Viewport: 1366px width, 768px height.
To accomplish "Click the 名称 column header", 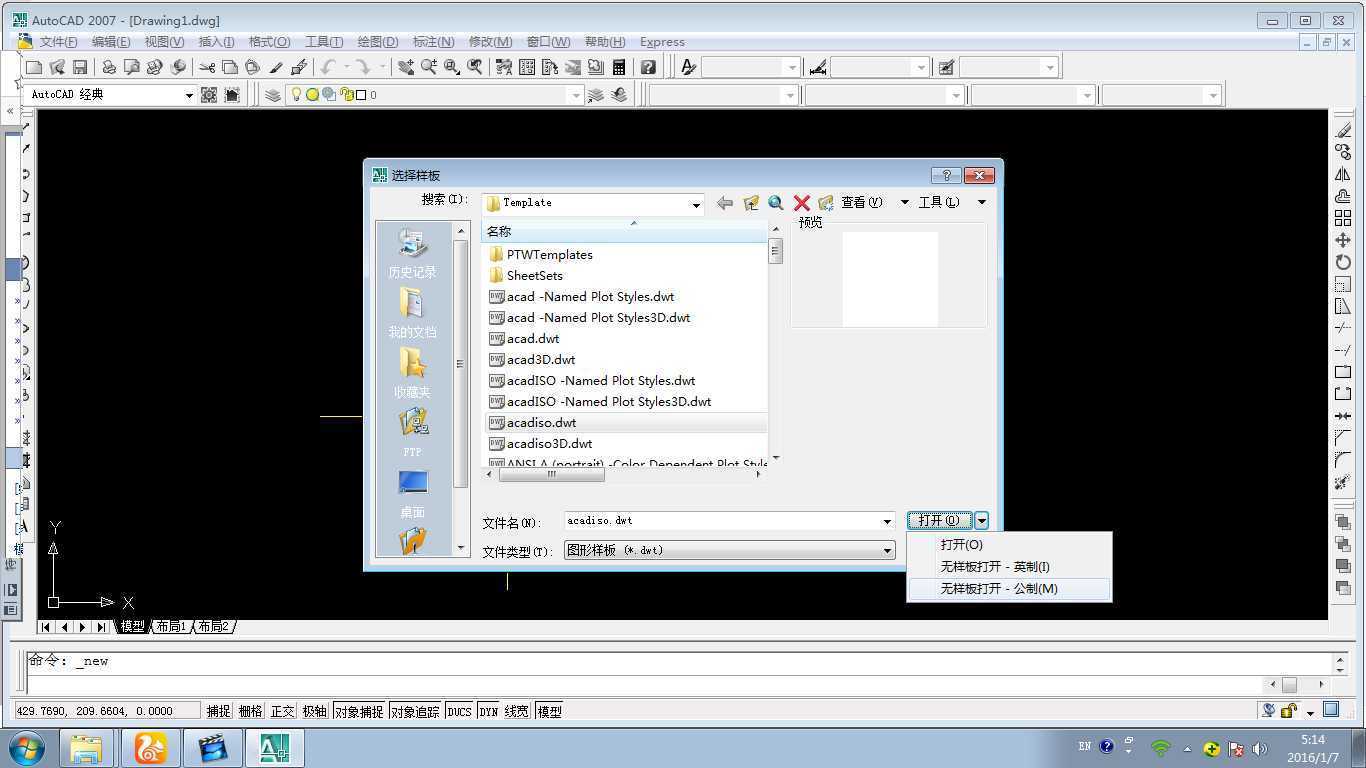I will (x=624, y=231).
